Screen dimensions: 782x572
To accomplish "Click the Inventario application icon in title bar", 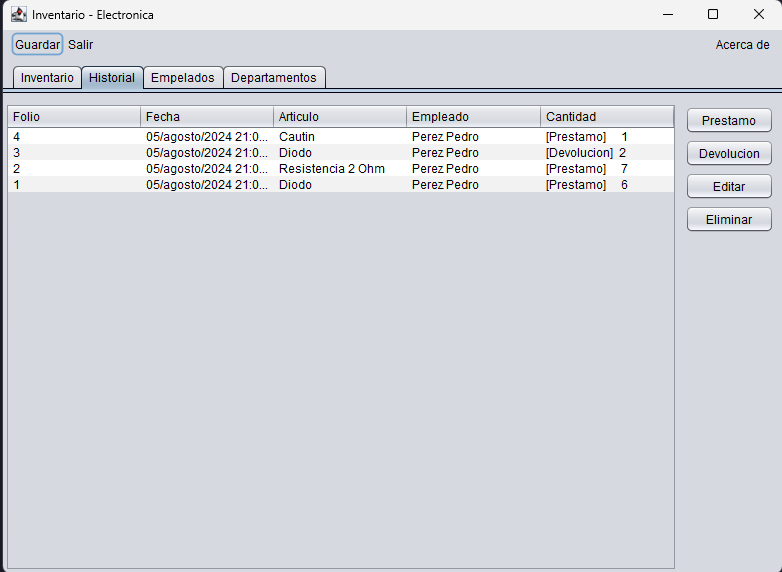I will pyautogui.click(x=19, y=14).
